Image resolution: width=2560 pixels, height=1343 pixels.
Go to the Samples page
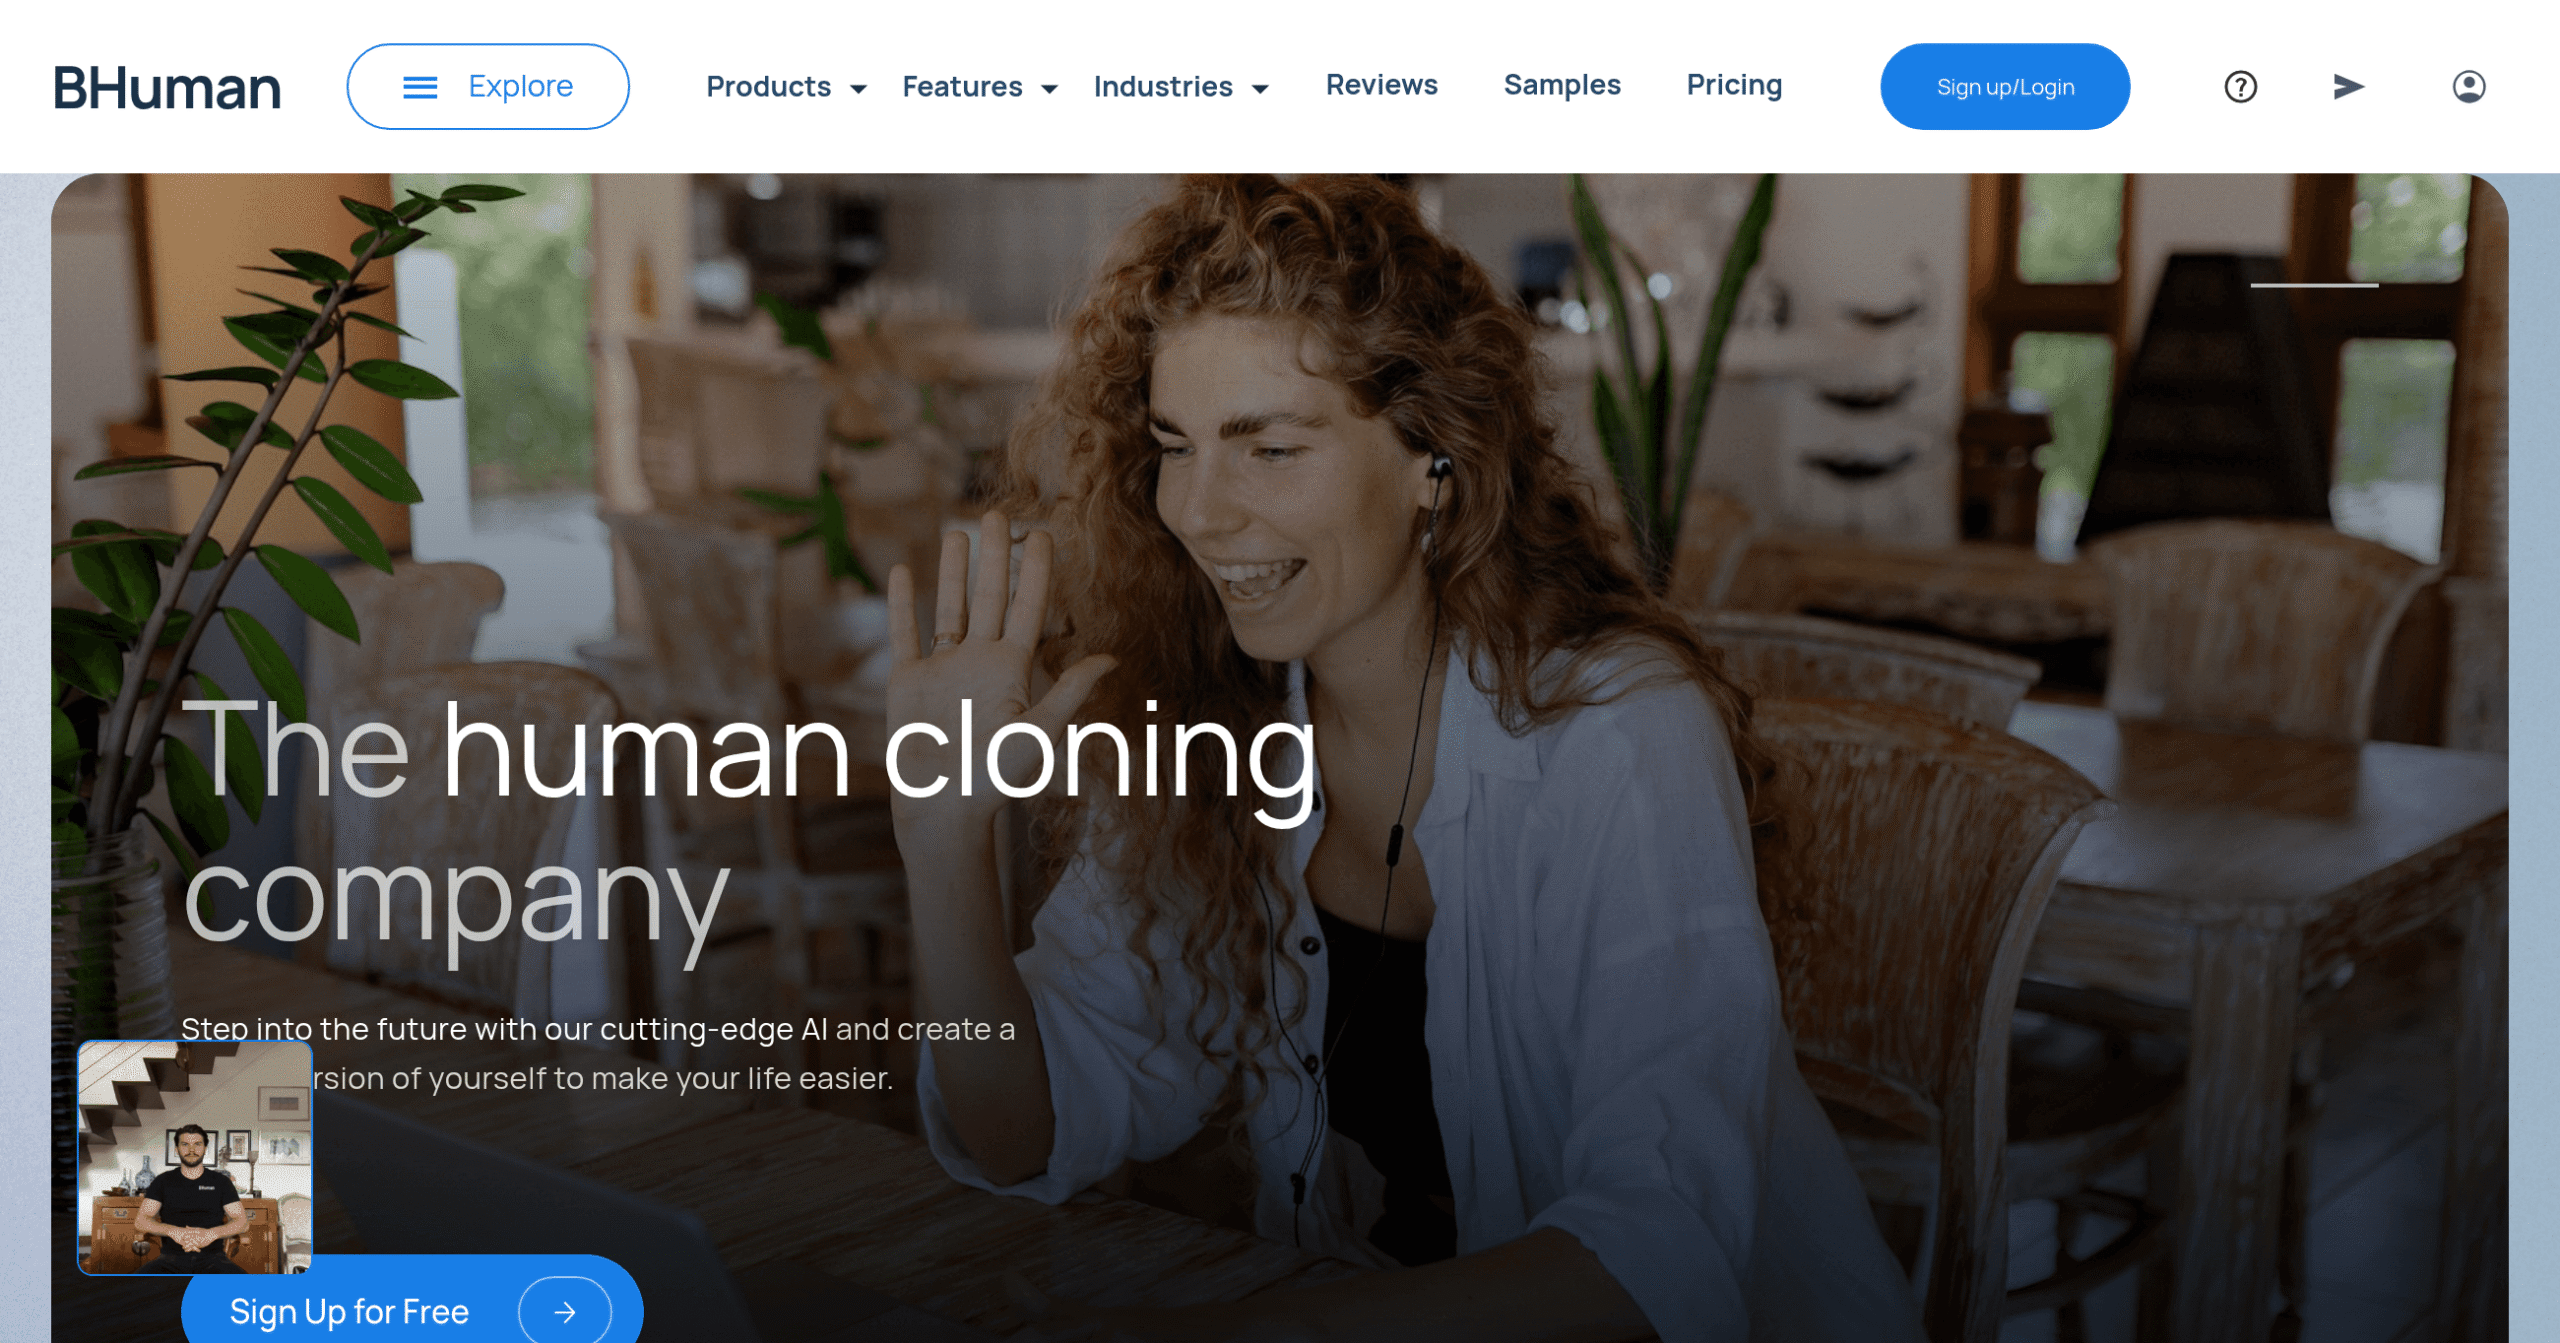click(x=1561, y=85)
